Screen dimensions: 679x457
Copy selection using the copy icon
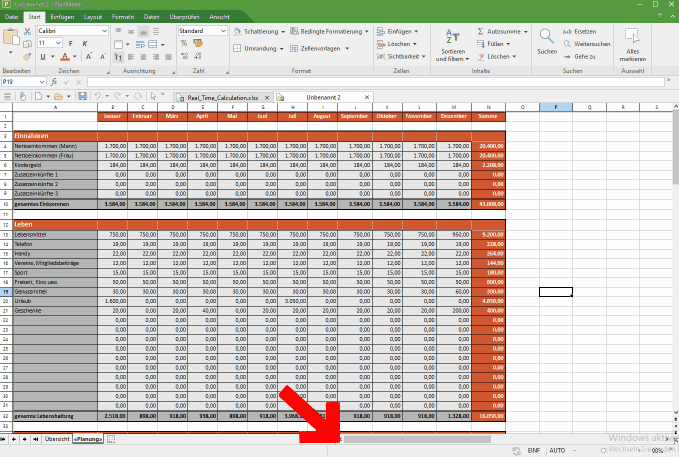point(27,44)
